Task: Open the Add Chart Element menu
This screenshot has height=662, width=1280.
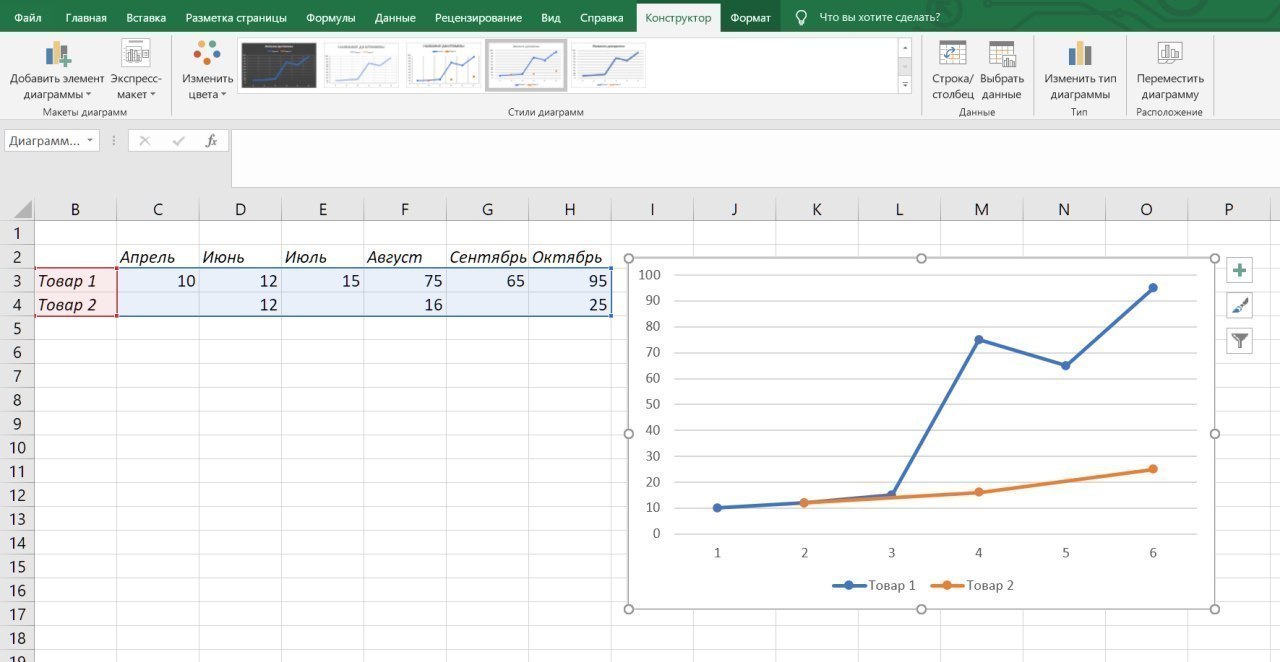Action: (57, 70)
